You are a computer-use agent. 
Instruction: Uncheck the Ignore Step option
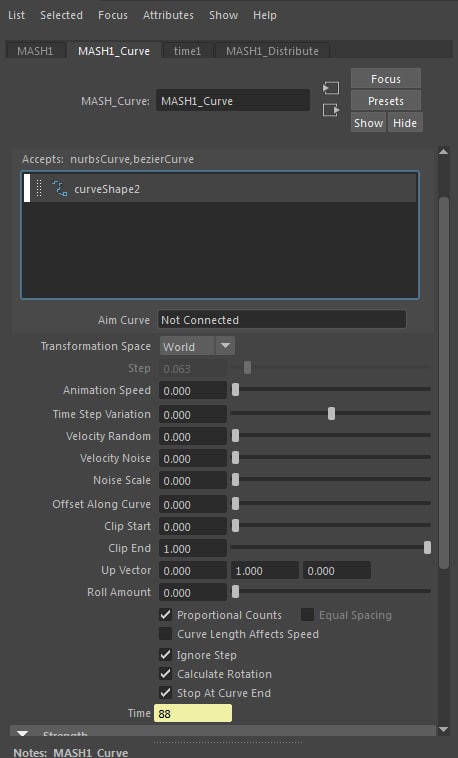tap(165, 655)
